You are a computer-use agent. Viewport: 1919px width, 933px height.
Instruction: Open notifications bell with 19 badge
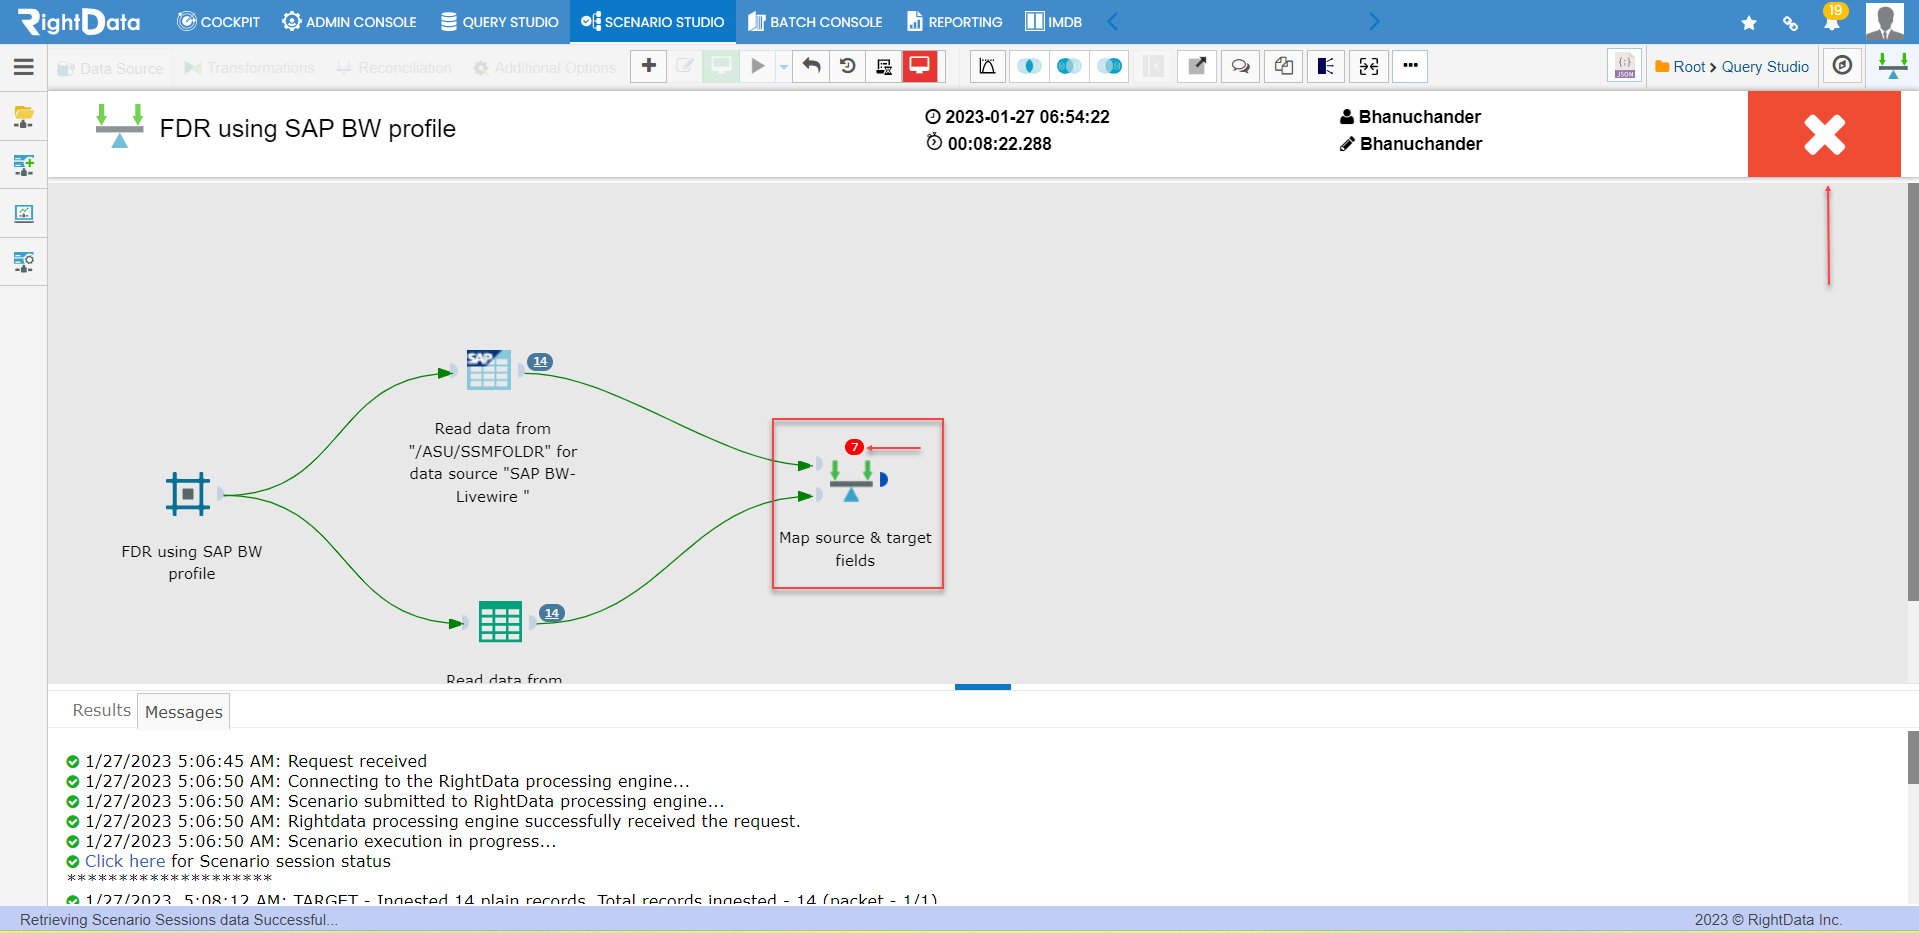coord(1833,20)
